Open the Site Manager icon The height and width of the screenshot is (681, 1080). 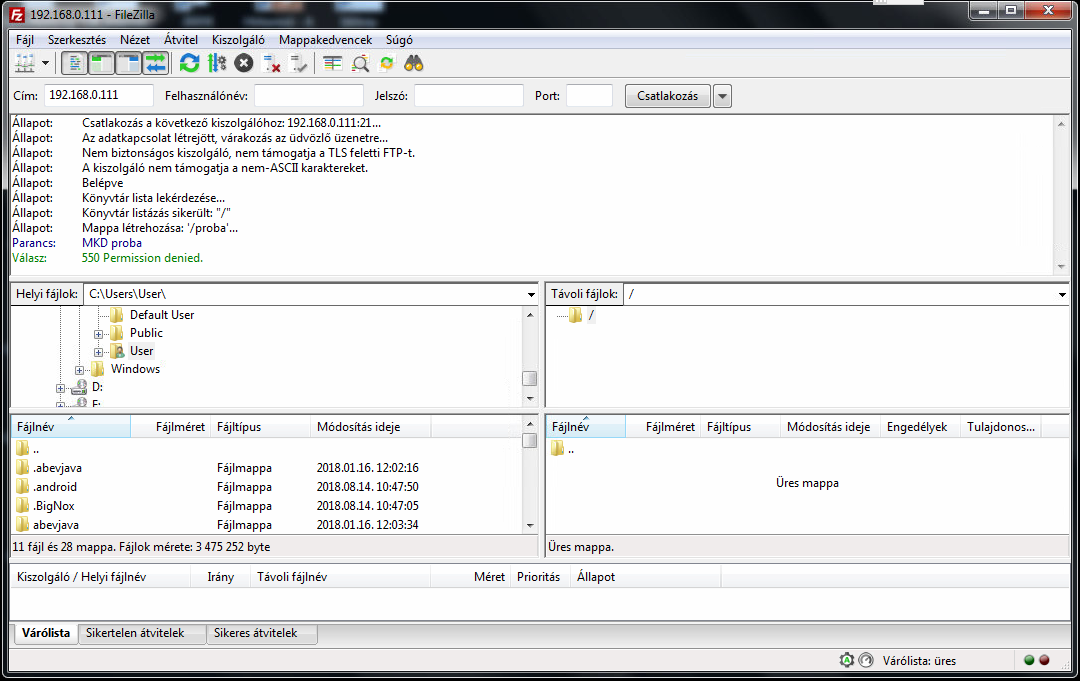25,64
